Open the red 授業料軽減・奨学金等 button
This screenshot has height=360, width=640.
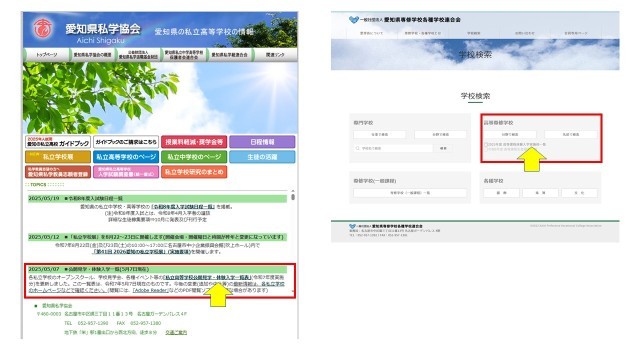click(x=194, y=142)
